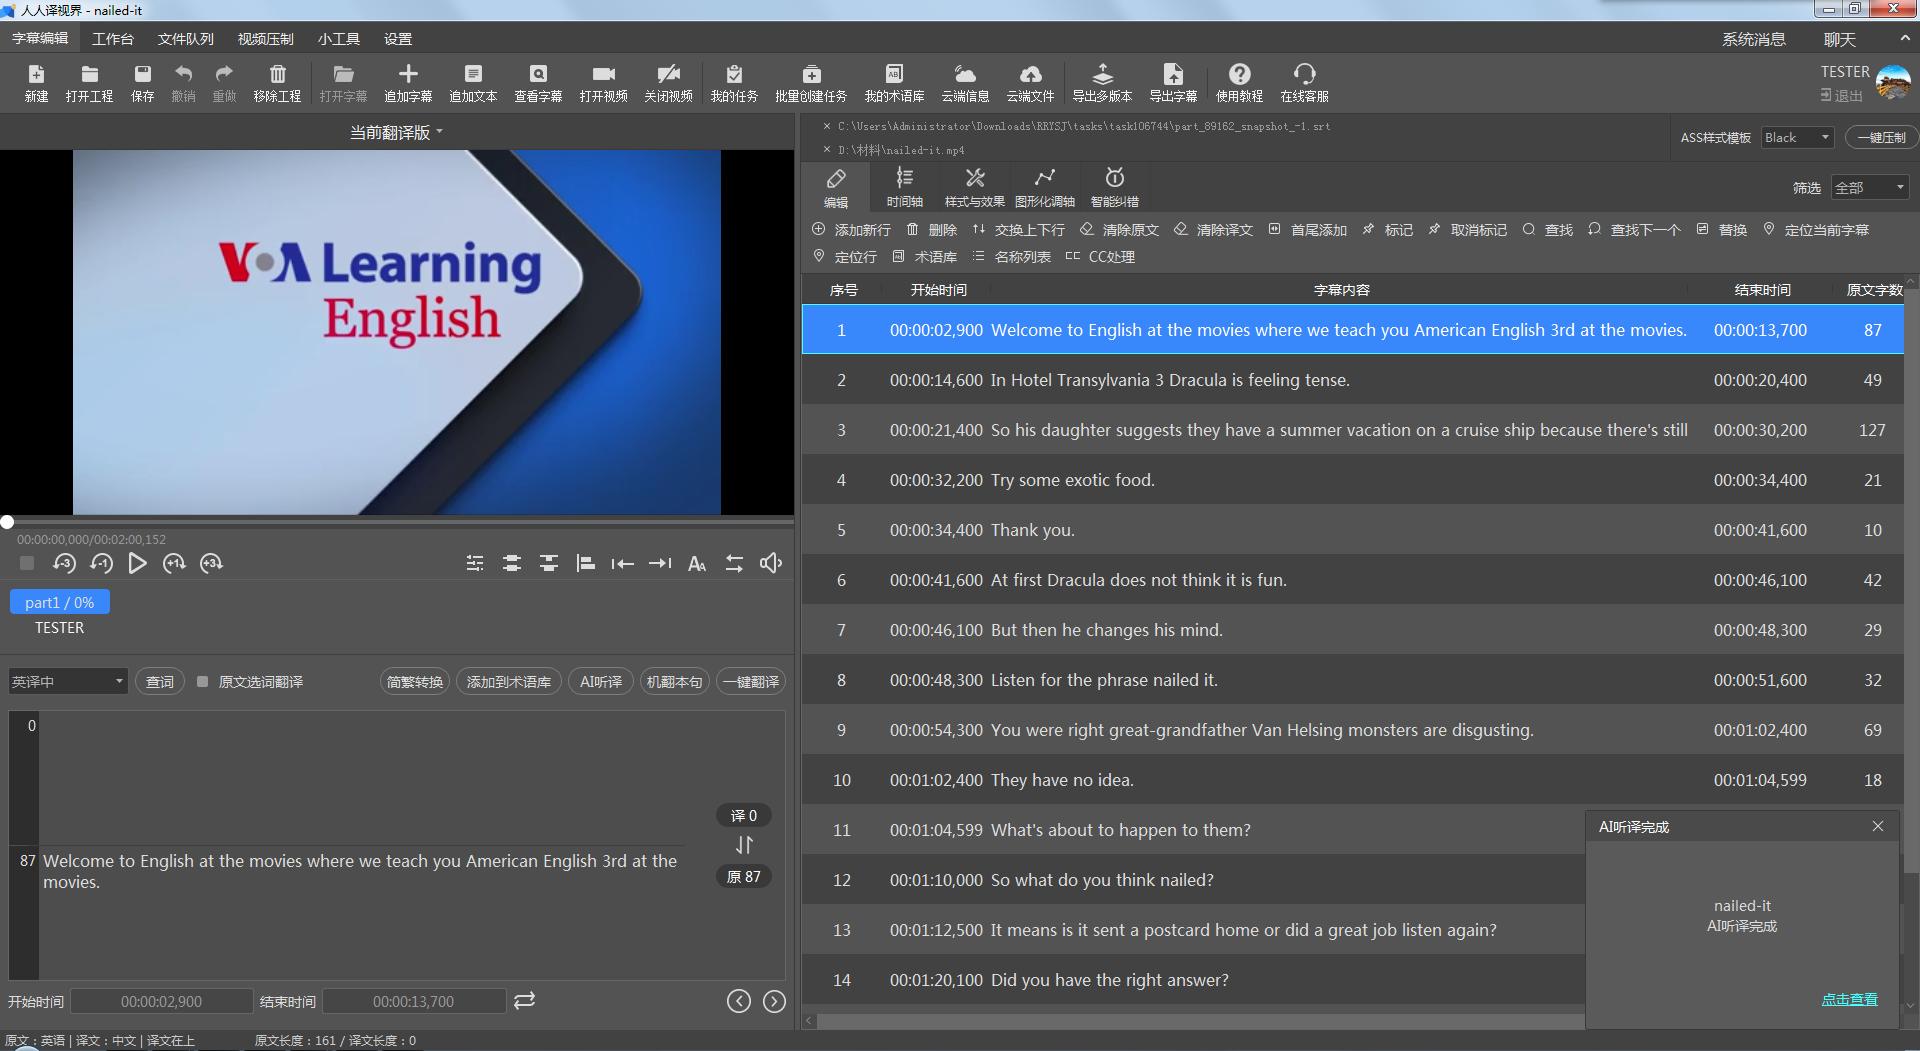Expand the ASS样式模板 Black dropdown
This screenshot has width=1920, height=1051.
point(1797,138)
